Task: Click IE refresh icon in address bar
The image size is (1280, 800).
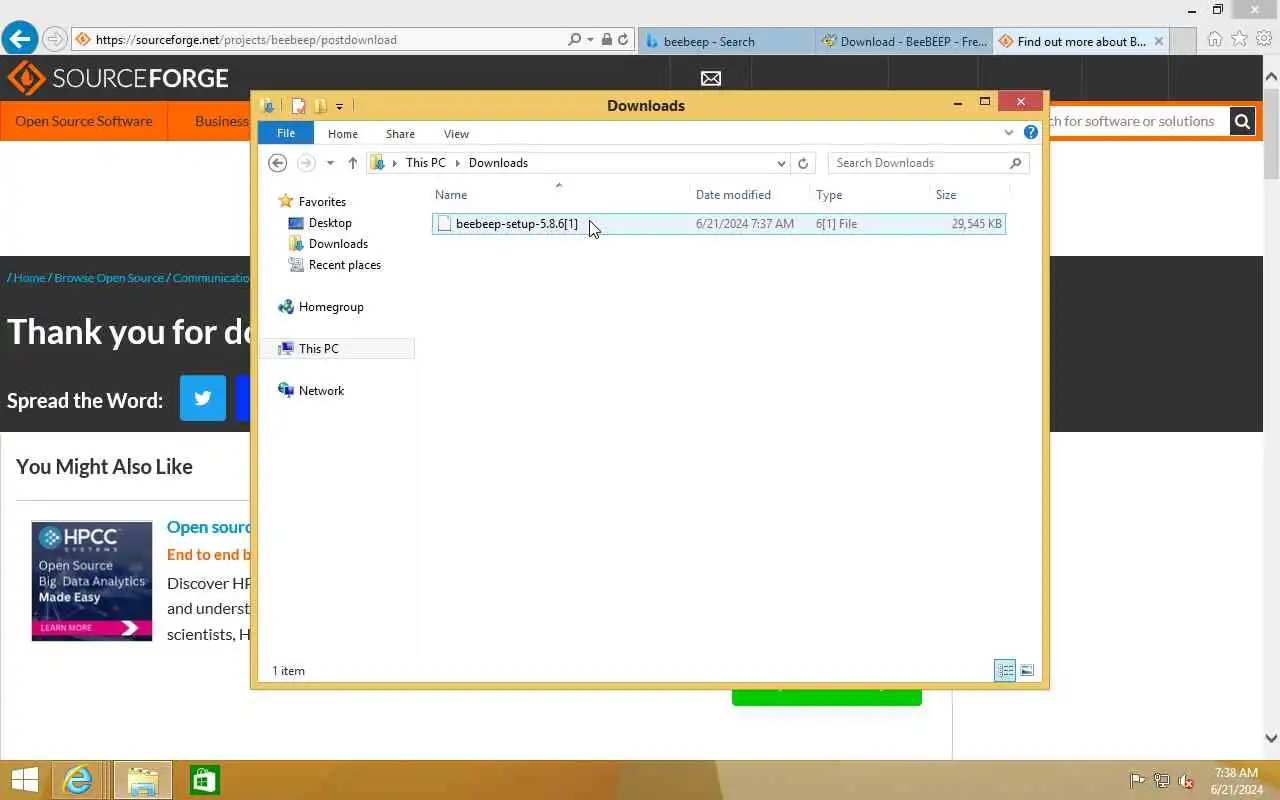Action: coord(622,40)
